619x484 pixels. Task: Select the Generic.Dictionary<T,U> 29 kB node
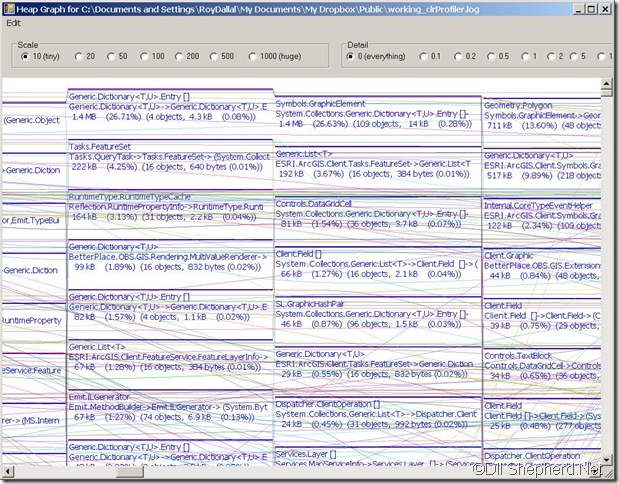(378, 372)
